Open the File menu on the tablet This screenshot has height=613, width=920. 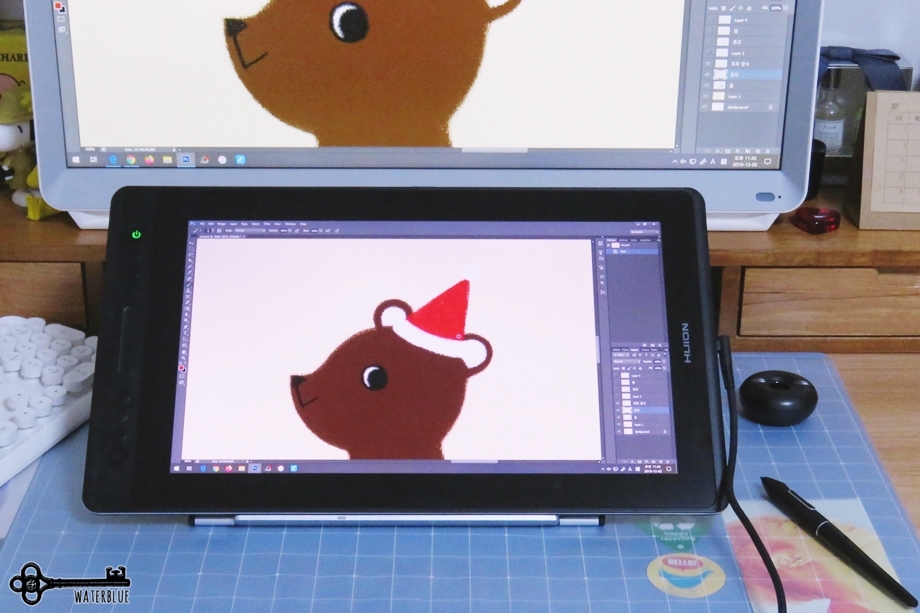click(202, 224)
